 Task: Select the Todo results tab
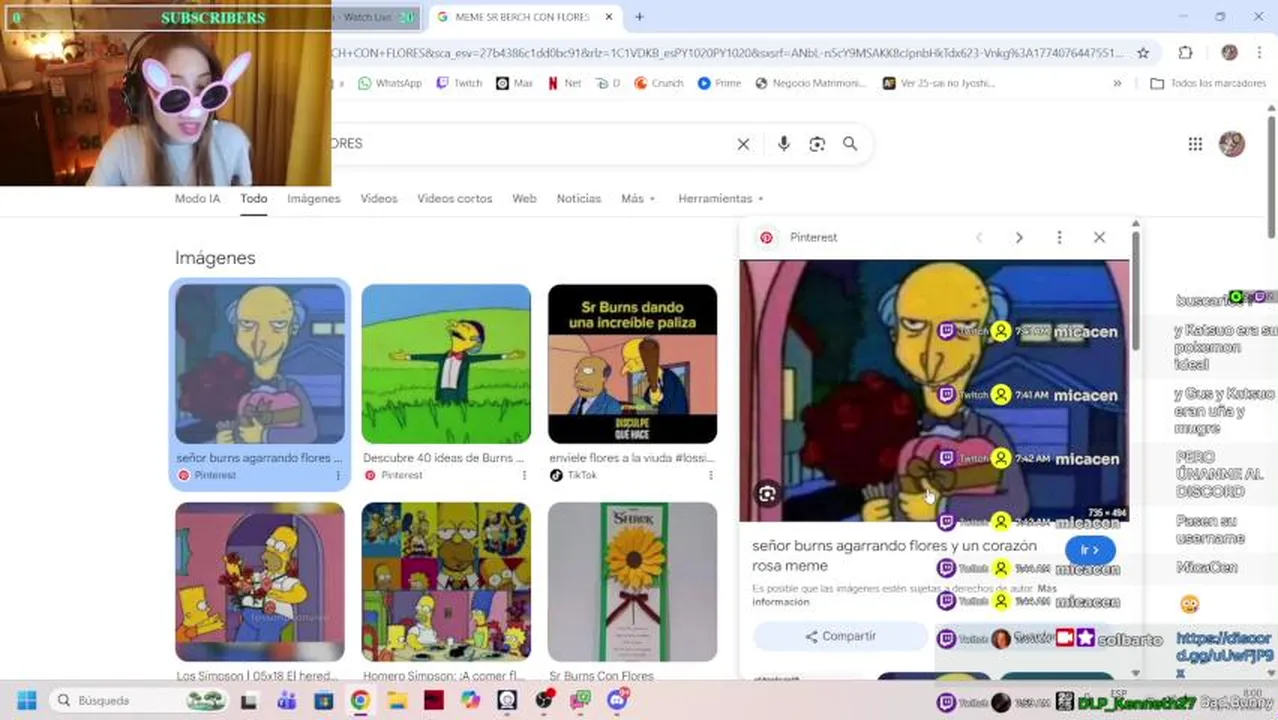253,198
